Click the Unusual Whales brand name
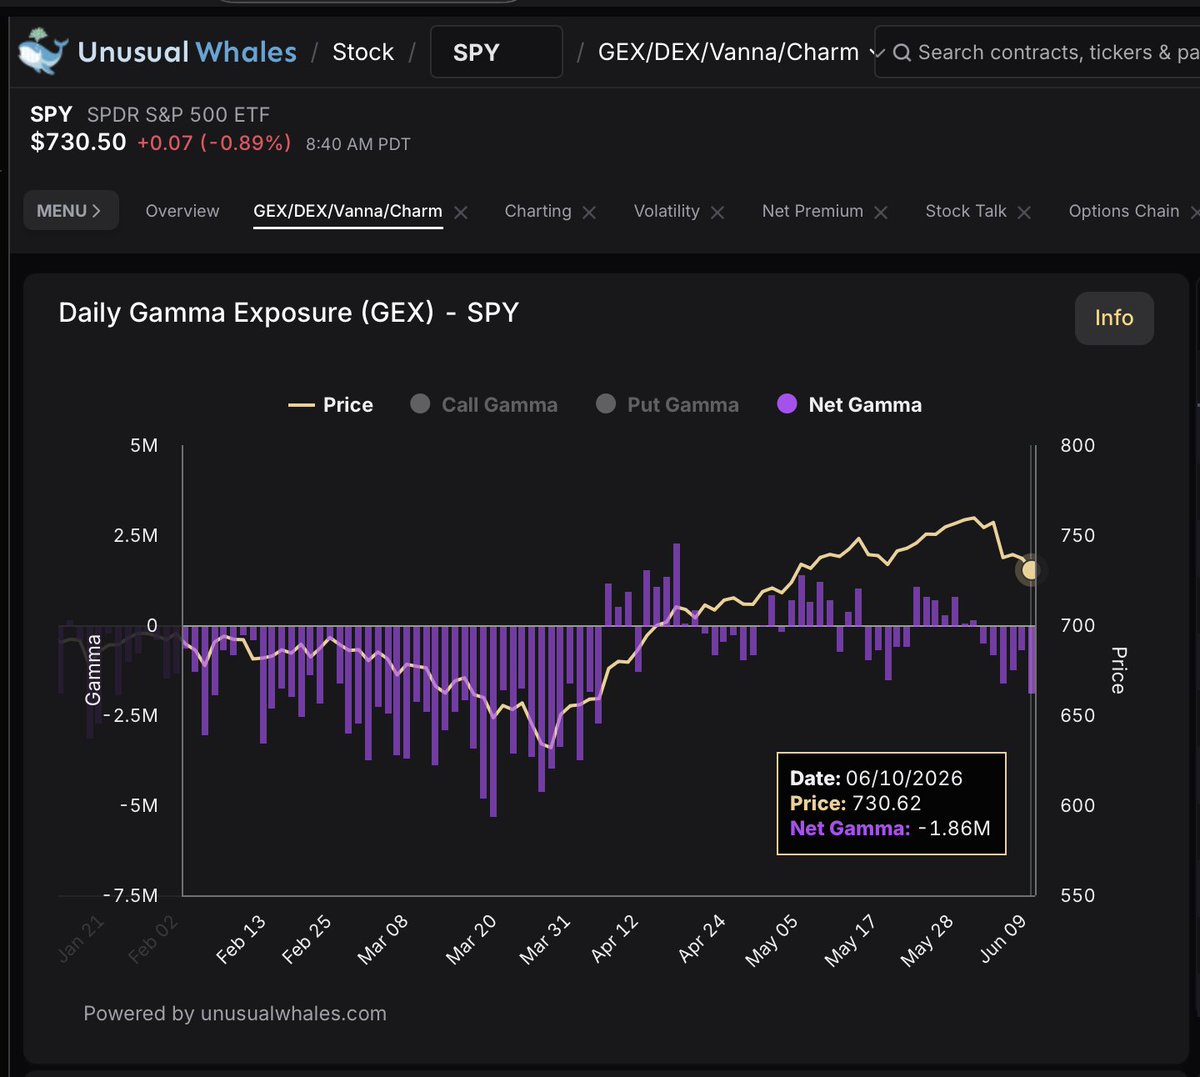 click(187, 52)
